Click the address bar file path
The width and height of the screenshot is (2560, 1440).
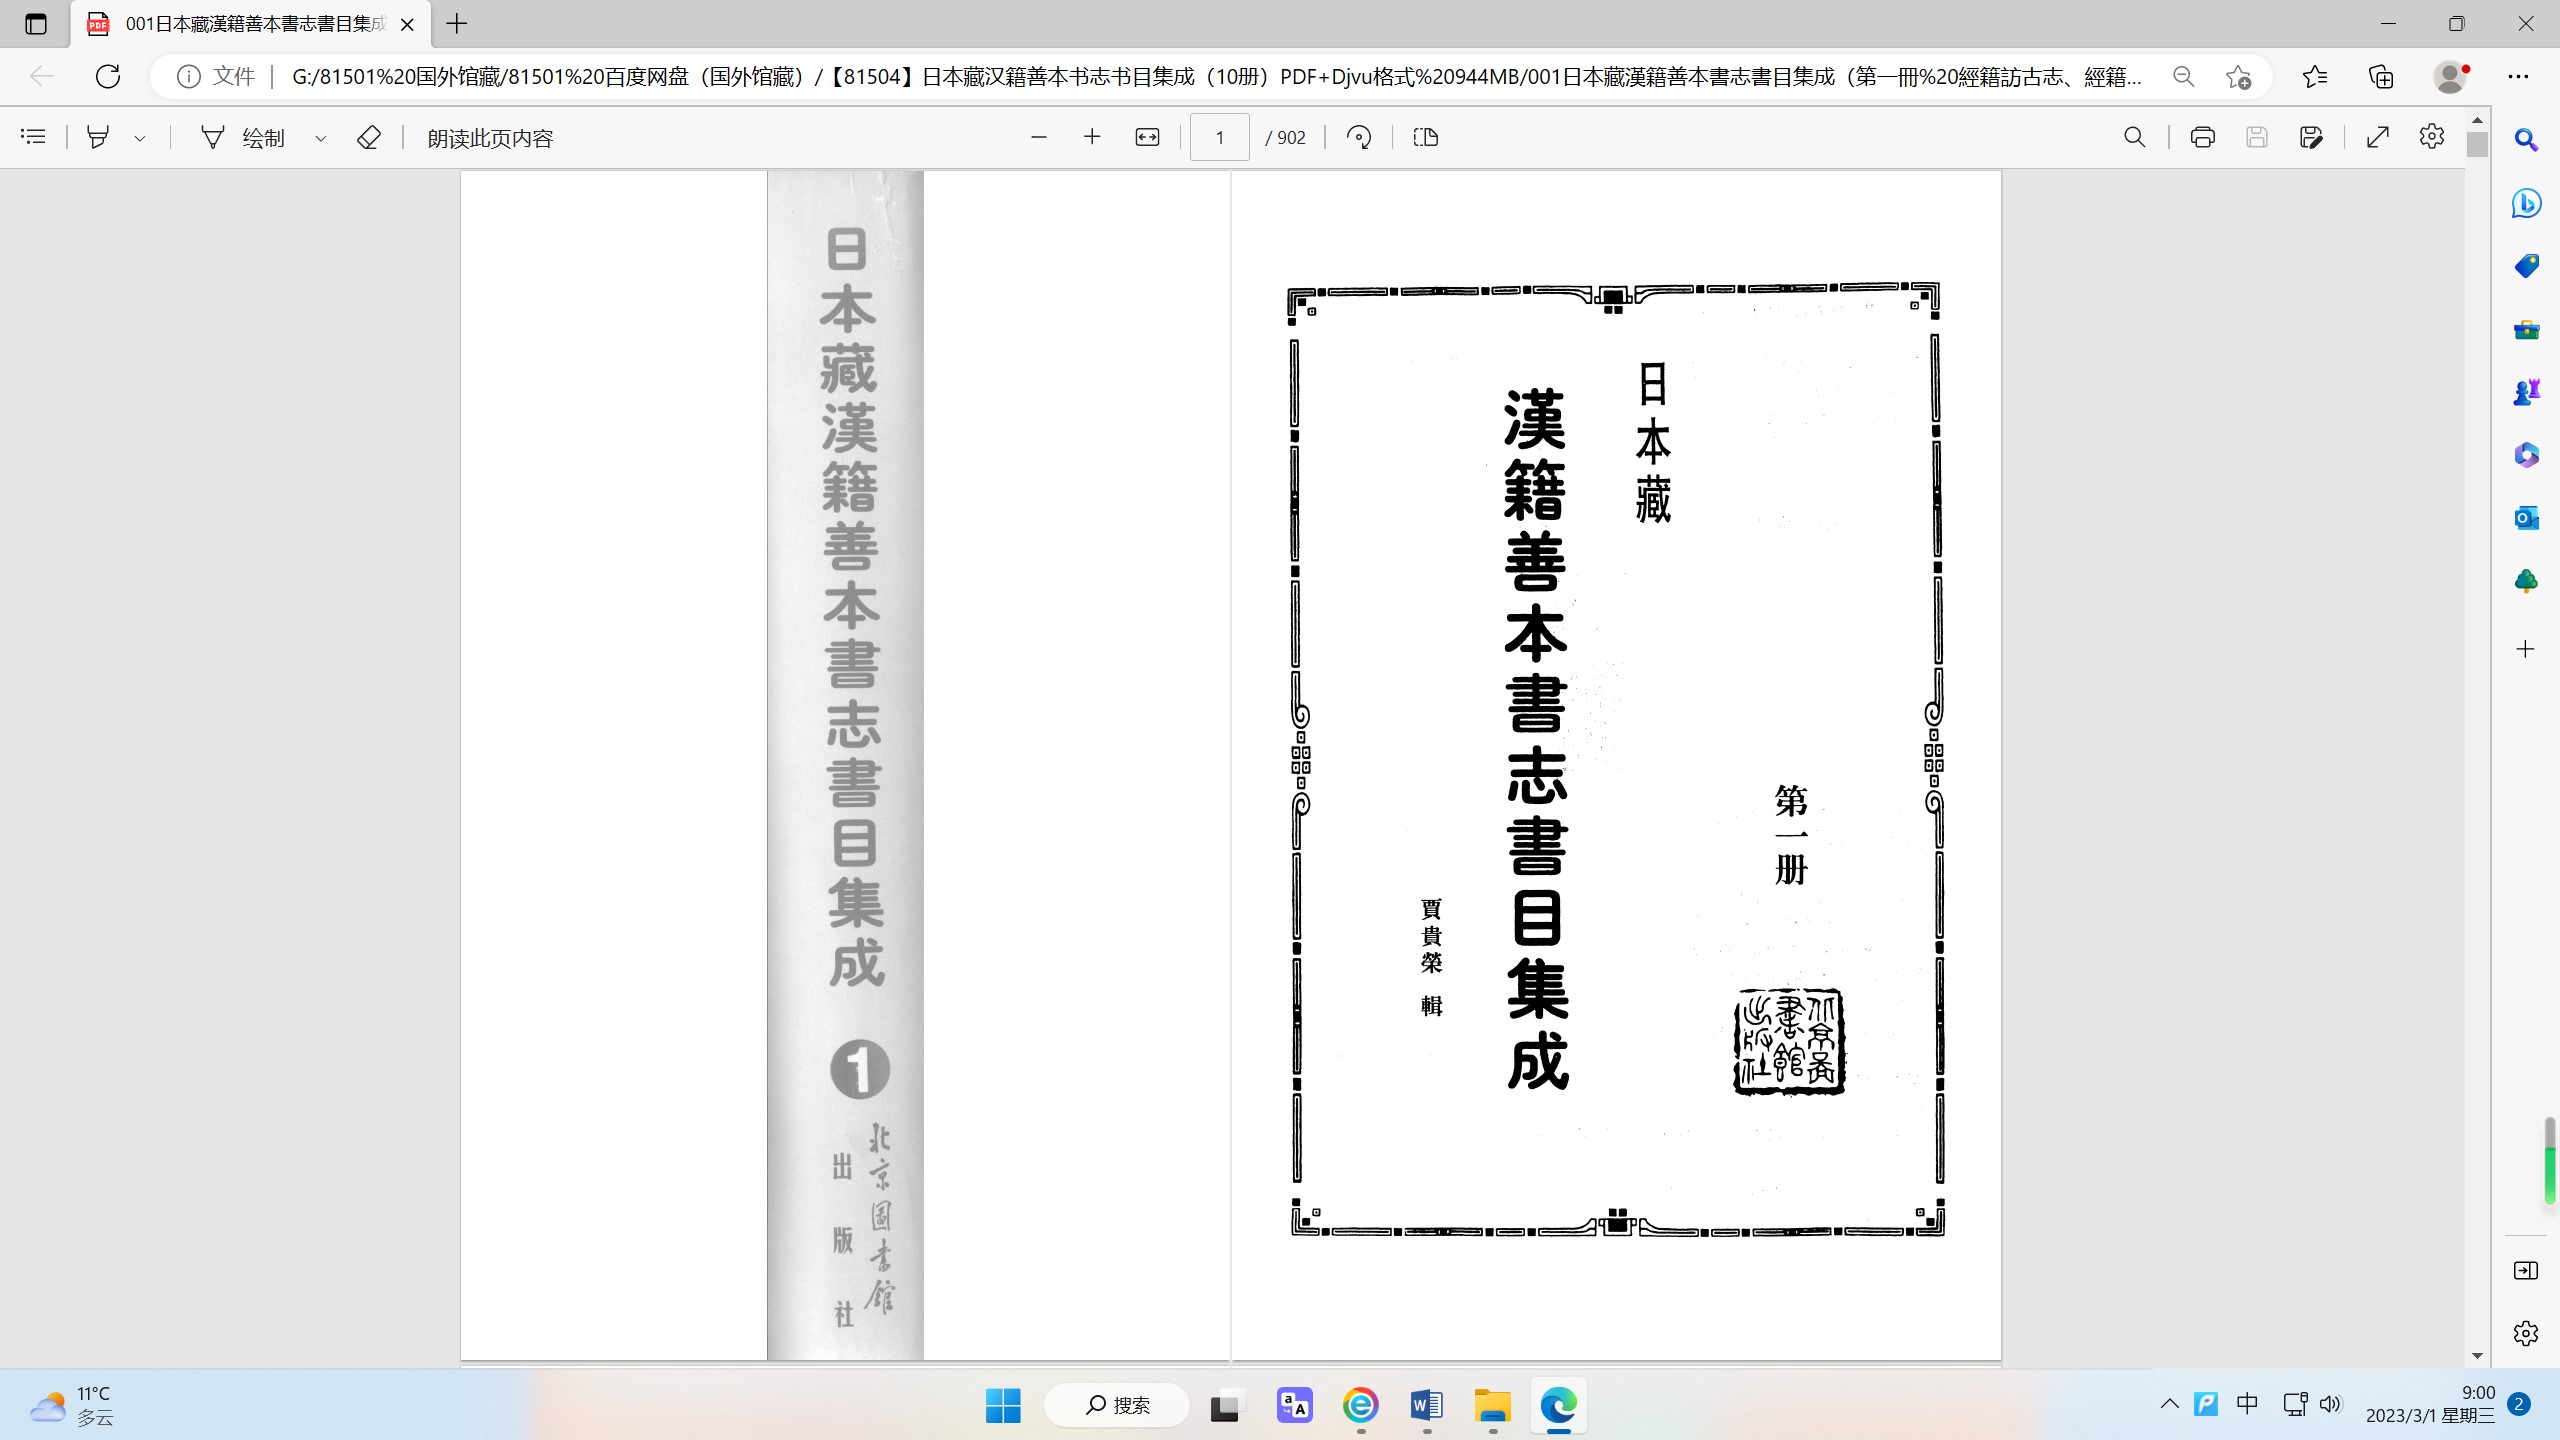(1216, 76)
